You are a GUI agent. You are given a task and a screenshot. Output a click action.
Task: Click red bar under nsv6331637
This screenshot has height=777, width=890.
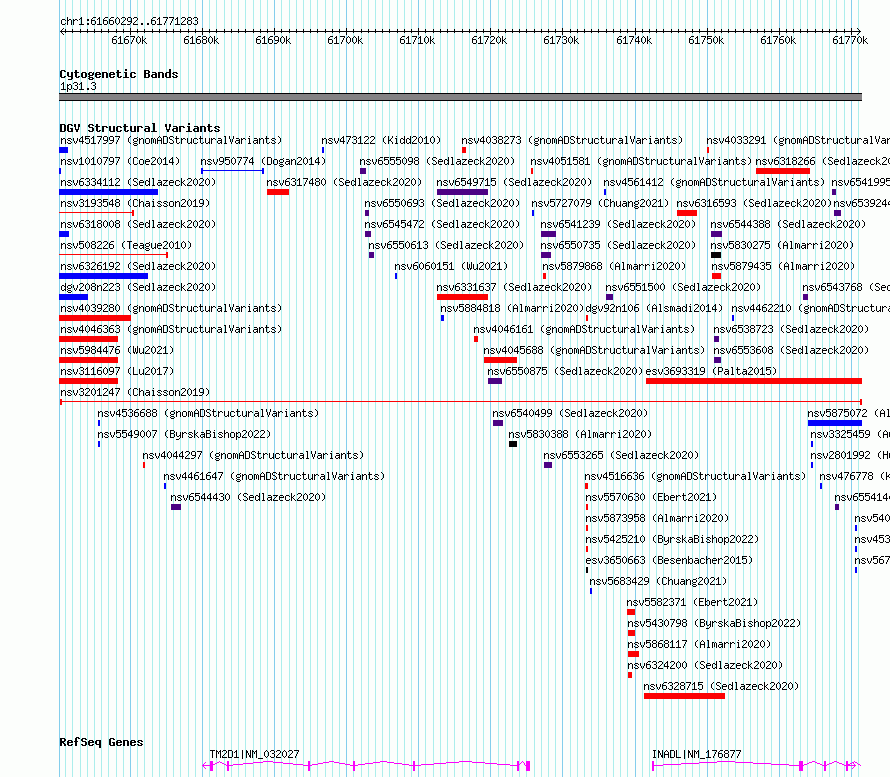click(x=462, y=297)
